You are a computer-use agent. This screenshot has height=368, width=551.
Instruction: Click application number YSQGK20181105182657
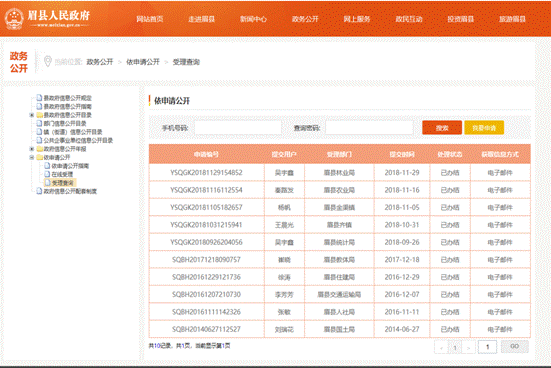tap(206, 207)
